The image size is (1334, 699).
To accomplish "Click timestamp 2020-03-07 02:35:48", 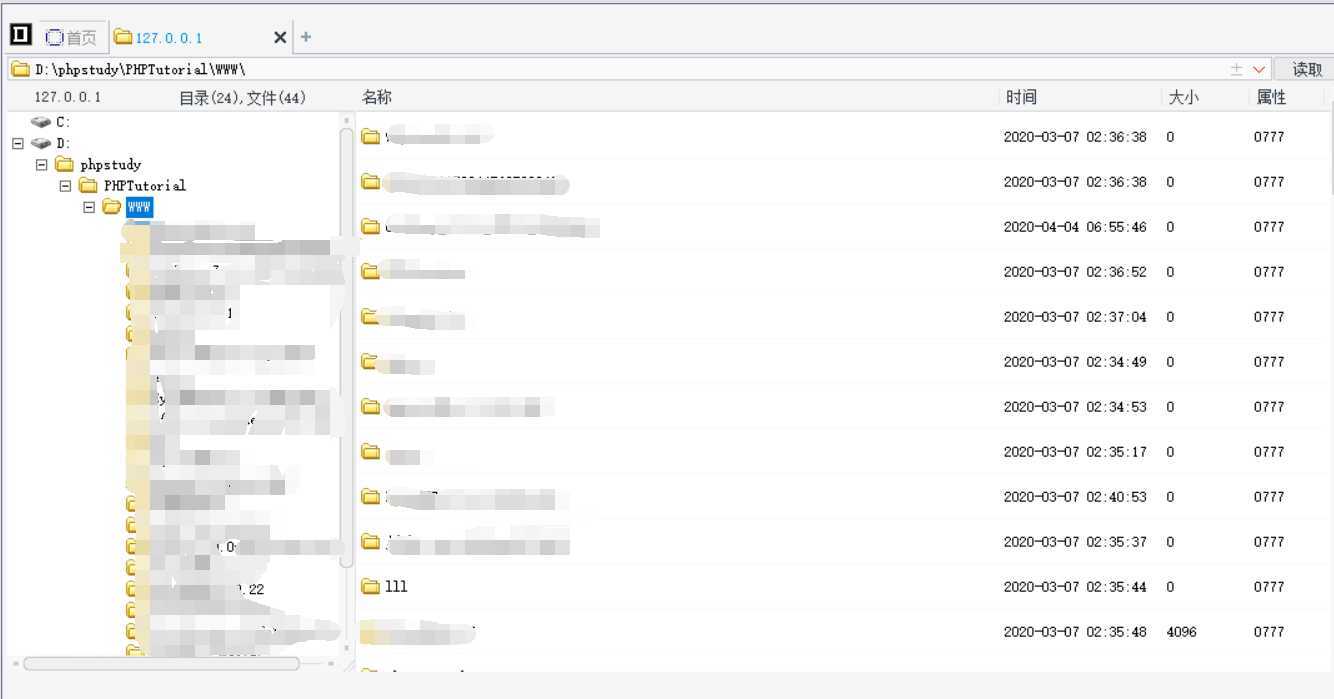I will (1075, 632).
